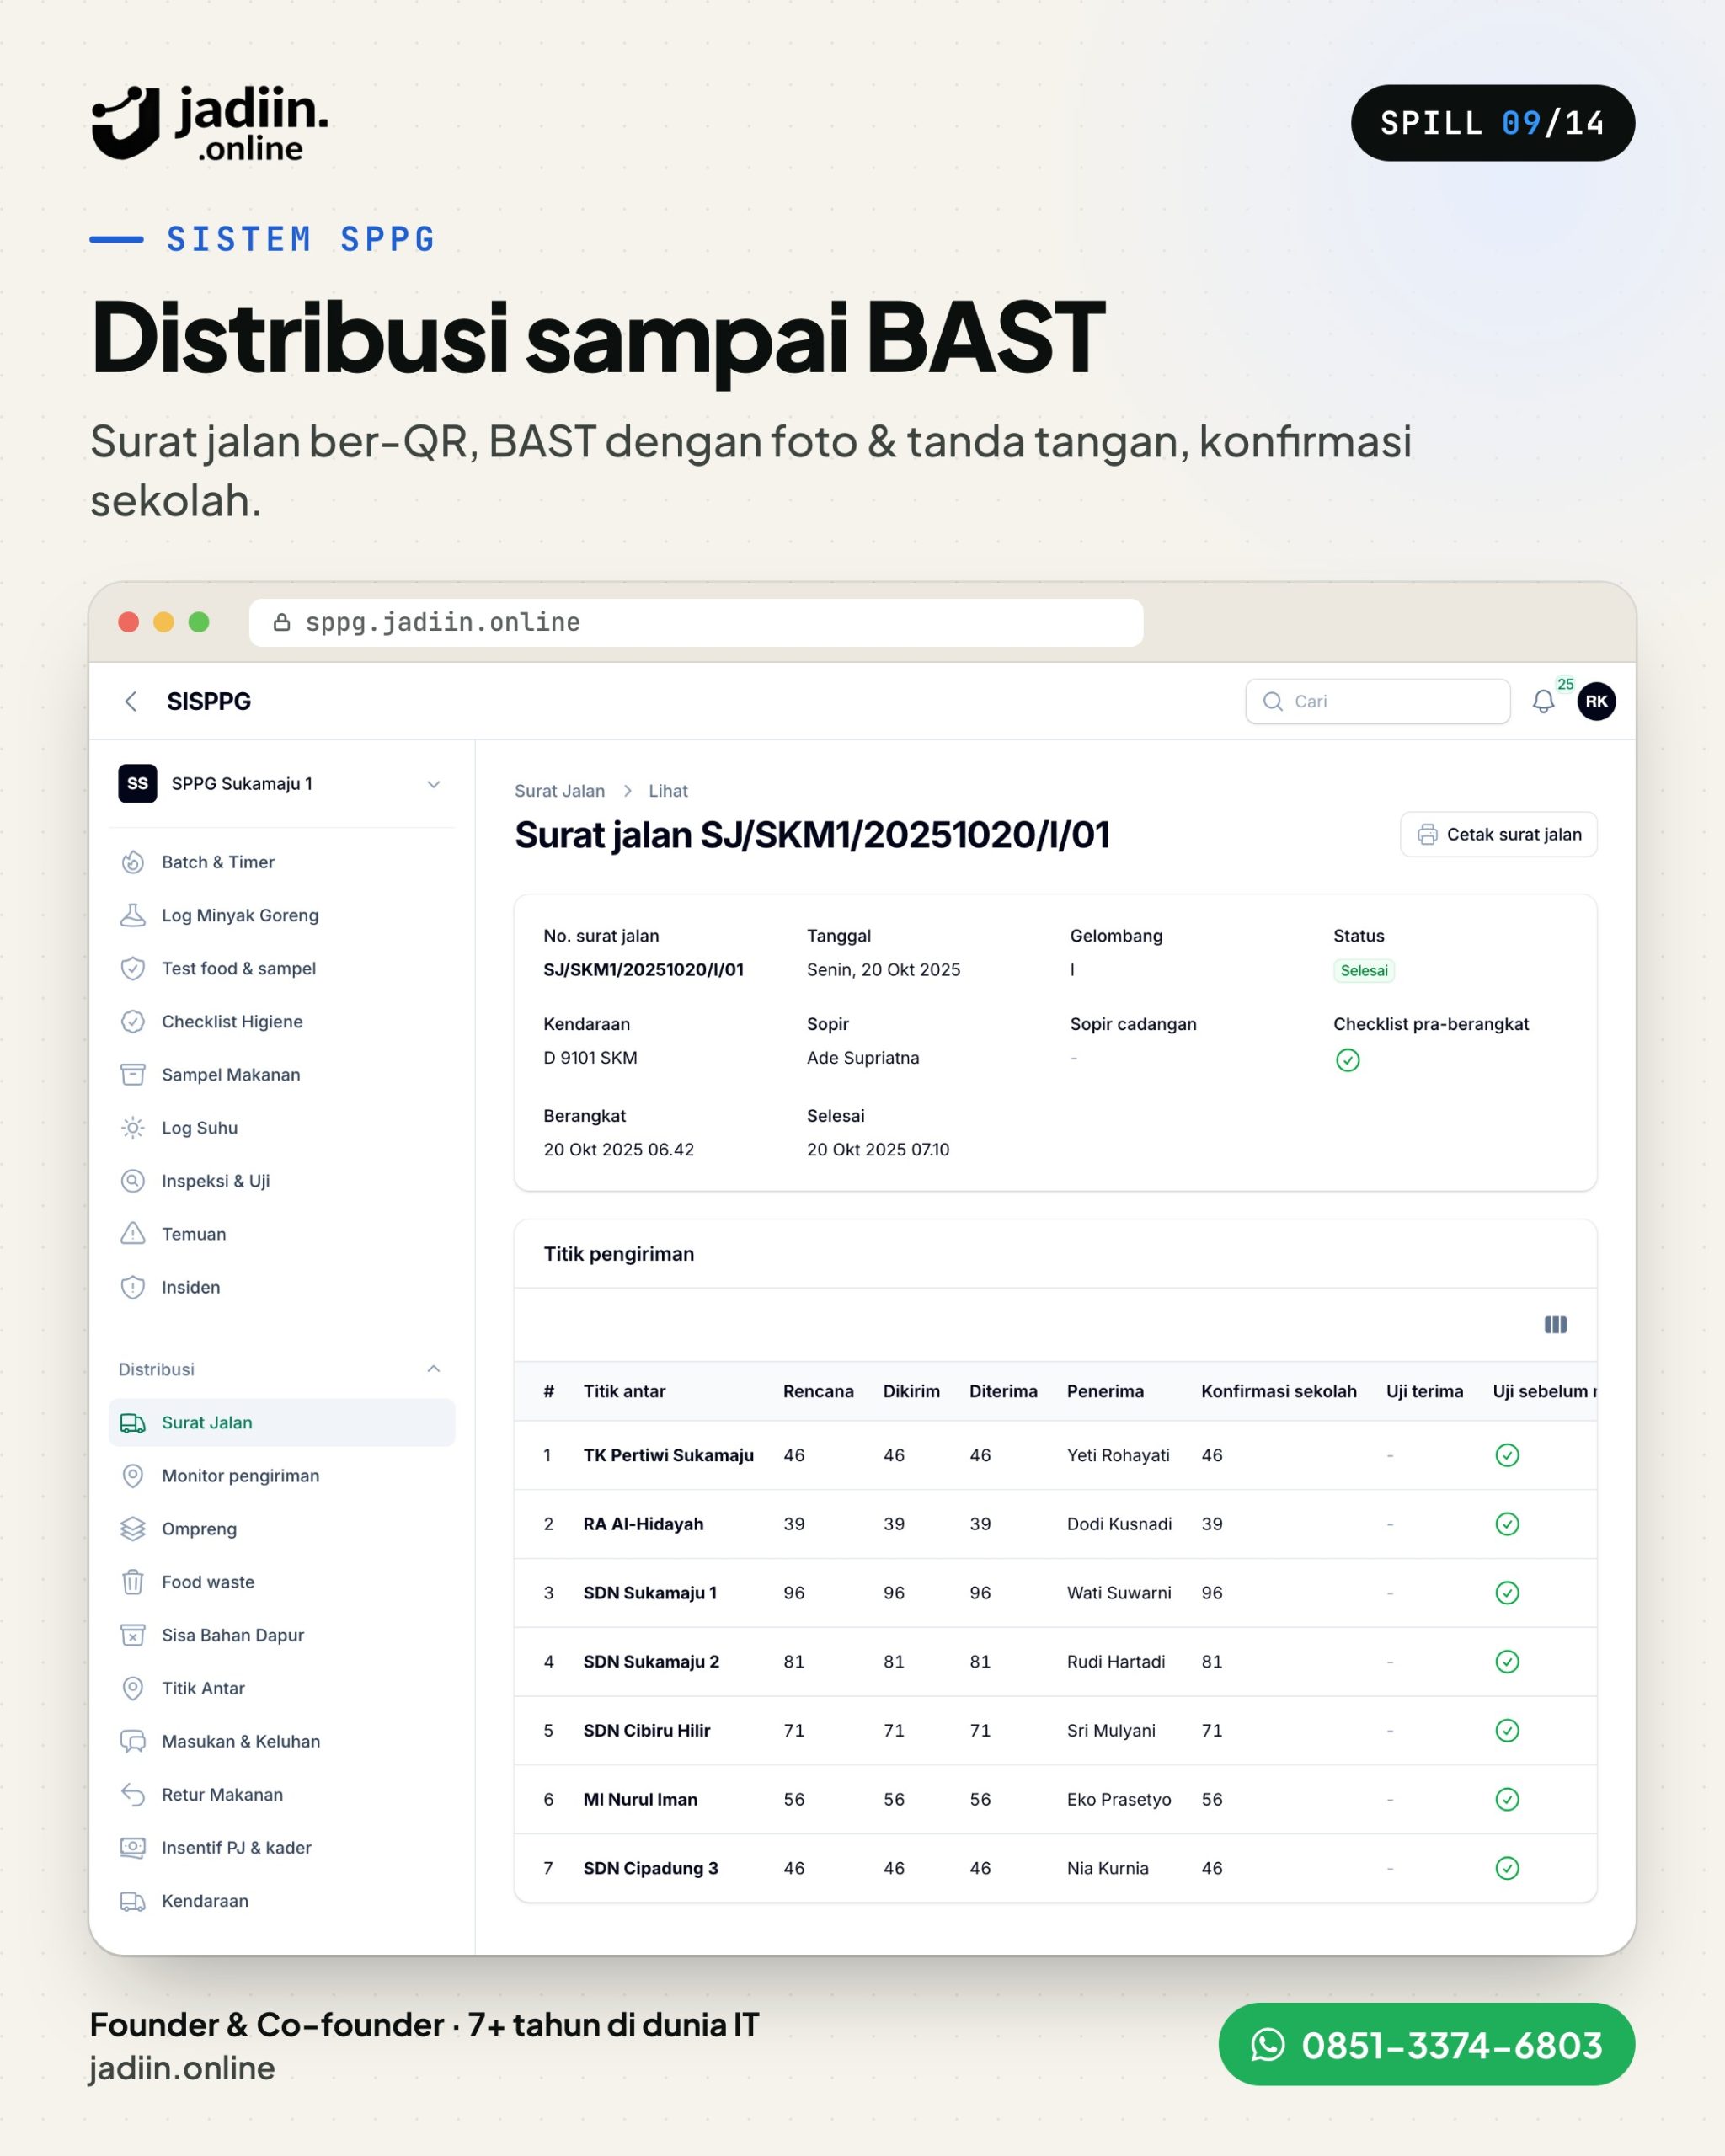This screenshot has width=1725, height=2156.
Task: Expand the SPPG Sukamaju 1 selector
Action: click(x=281, y=784)
